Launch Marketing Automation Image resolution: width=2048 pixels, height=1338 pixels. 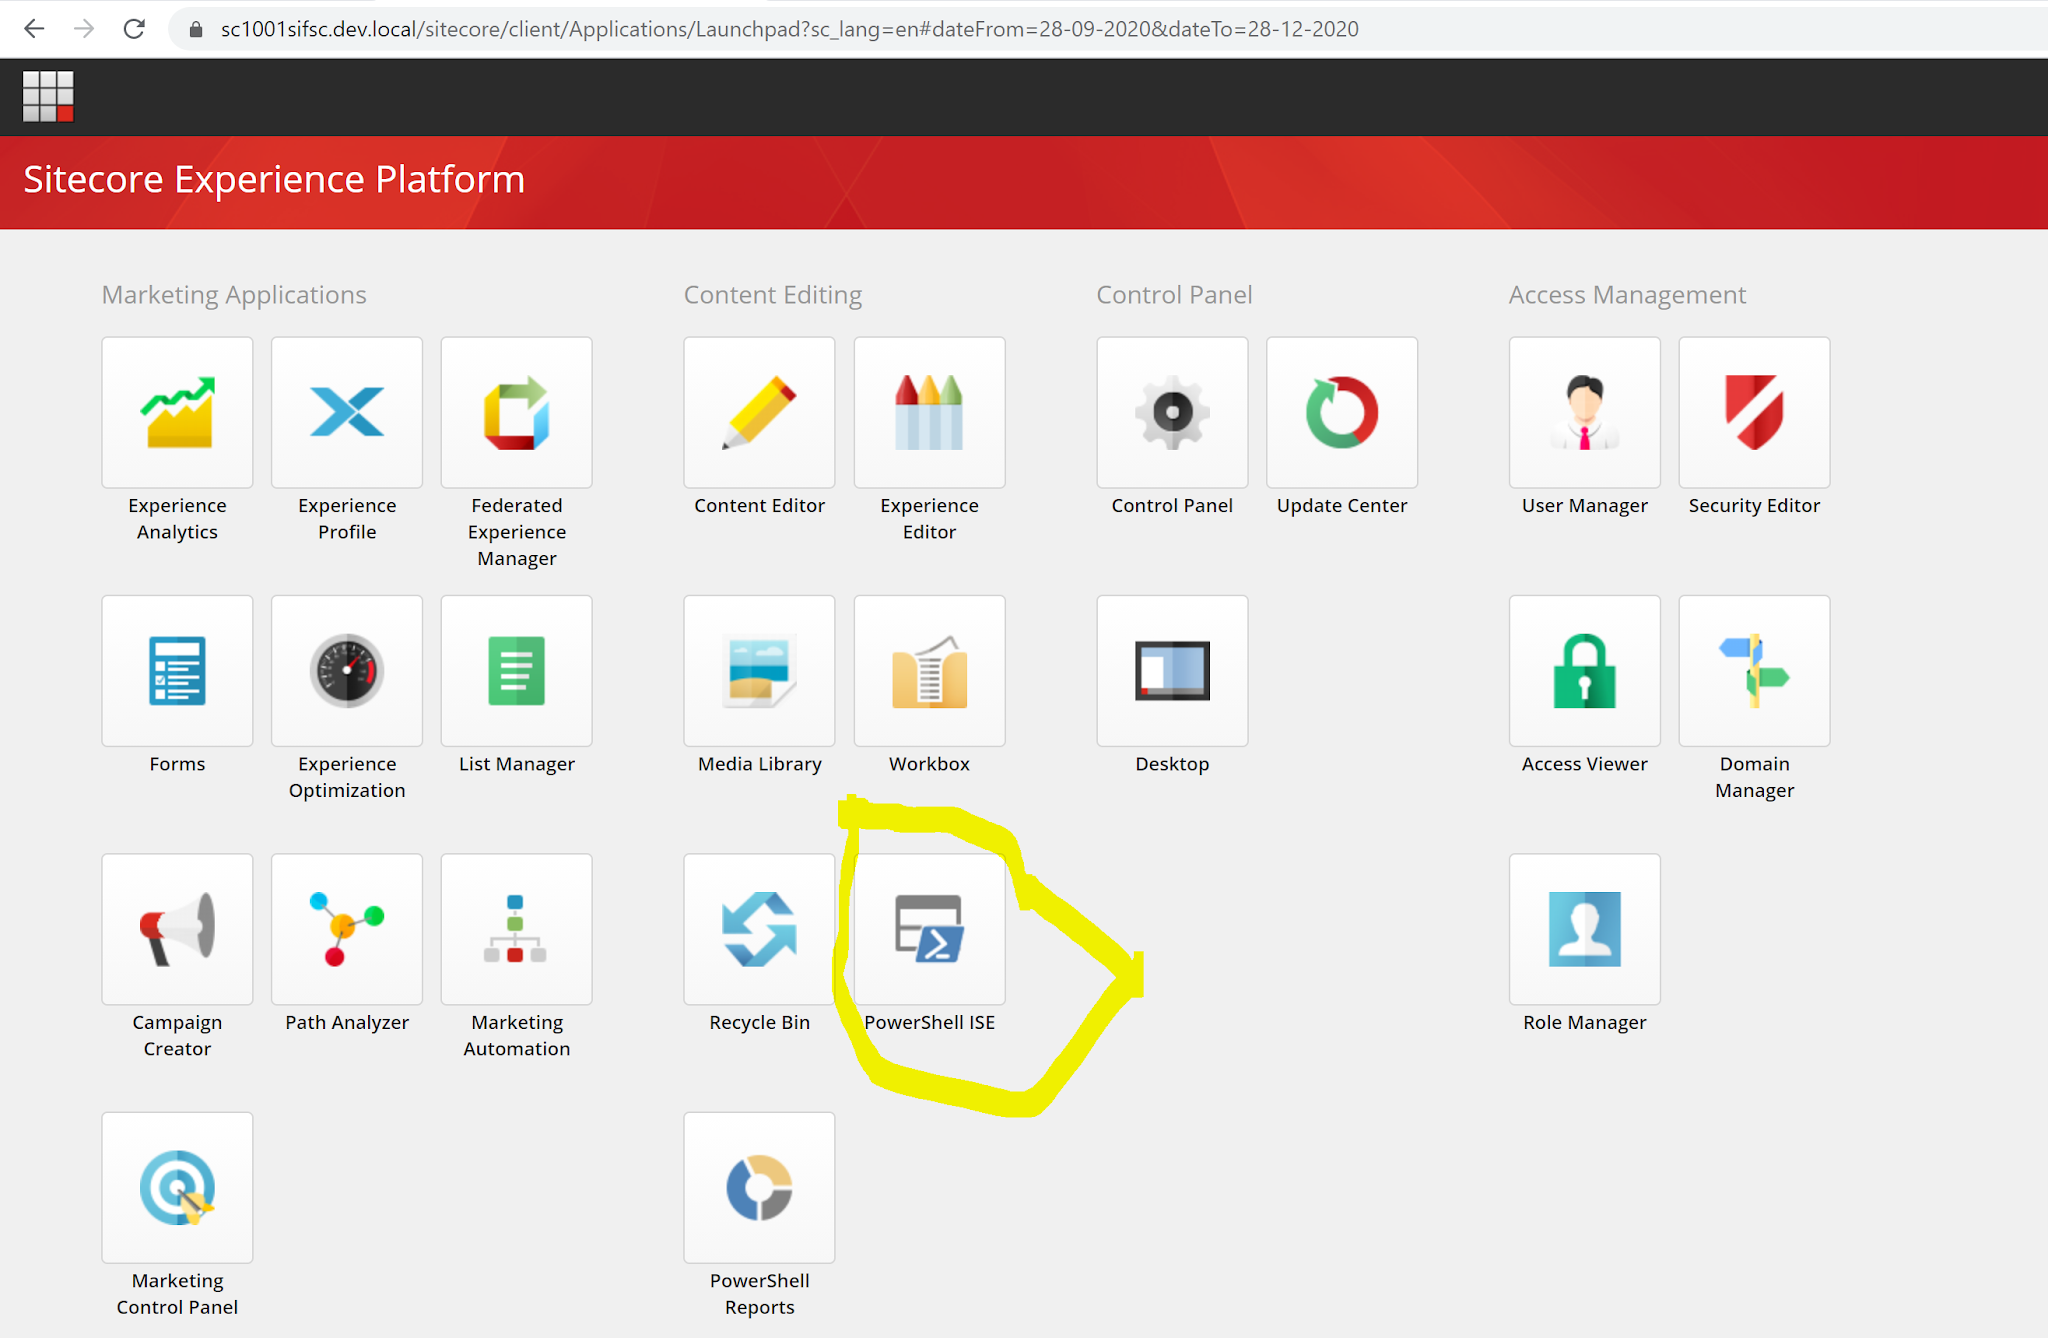(x=517, y=929)
